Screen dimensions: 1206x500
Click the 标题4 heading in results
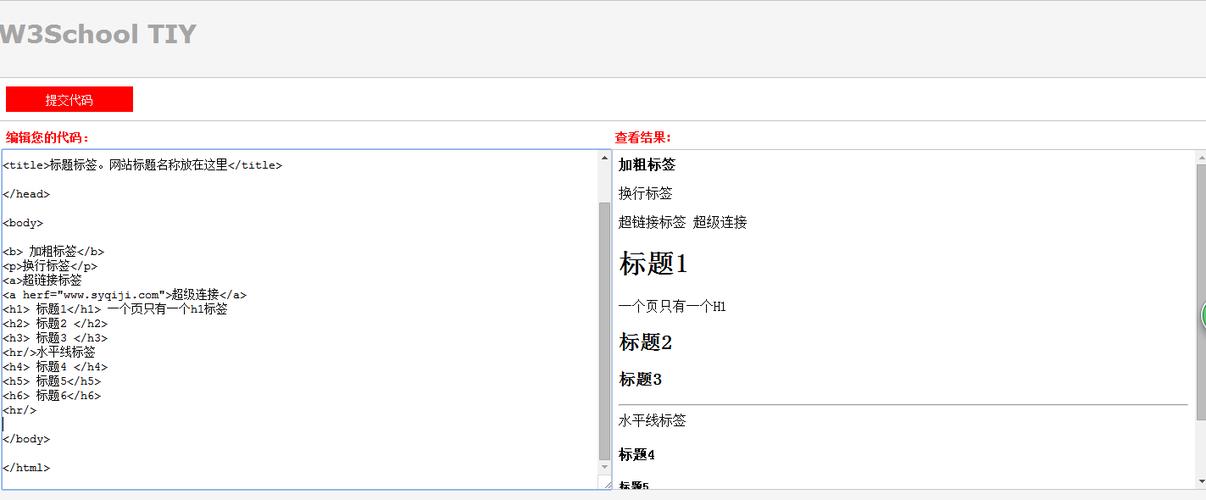(637, 455)
